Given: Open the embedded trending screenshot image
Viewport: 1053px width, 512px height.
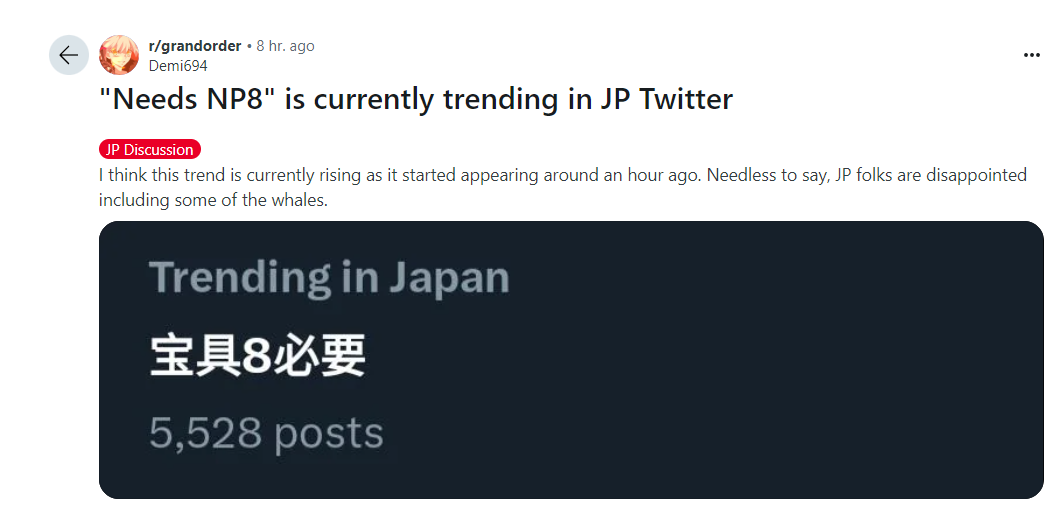Looking at the screenshot, I should (570, 360).
